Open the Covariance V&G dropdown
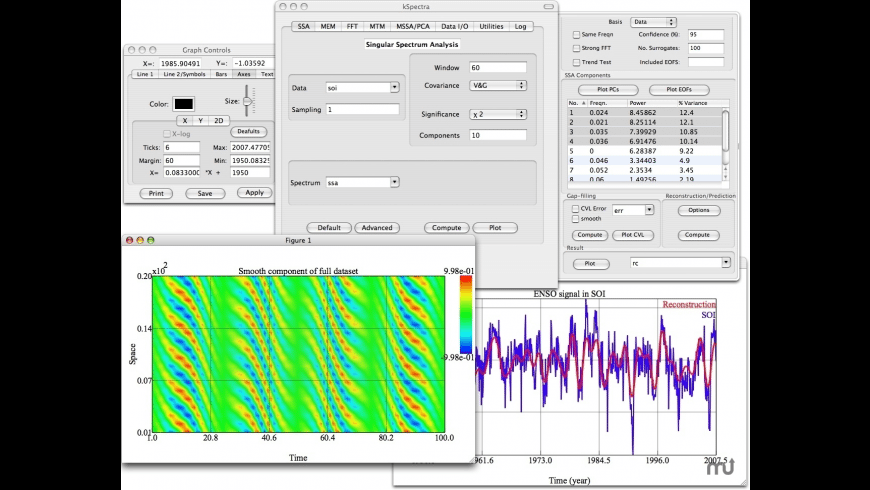 pos(497,86)
